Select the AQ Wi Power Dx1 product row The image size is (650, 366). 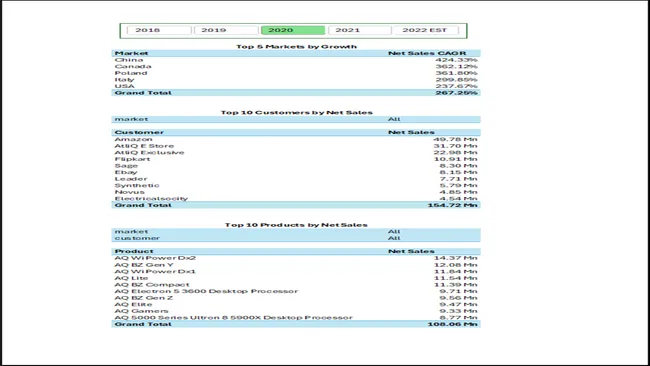coord(296,271)
